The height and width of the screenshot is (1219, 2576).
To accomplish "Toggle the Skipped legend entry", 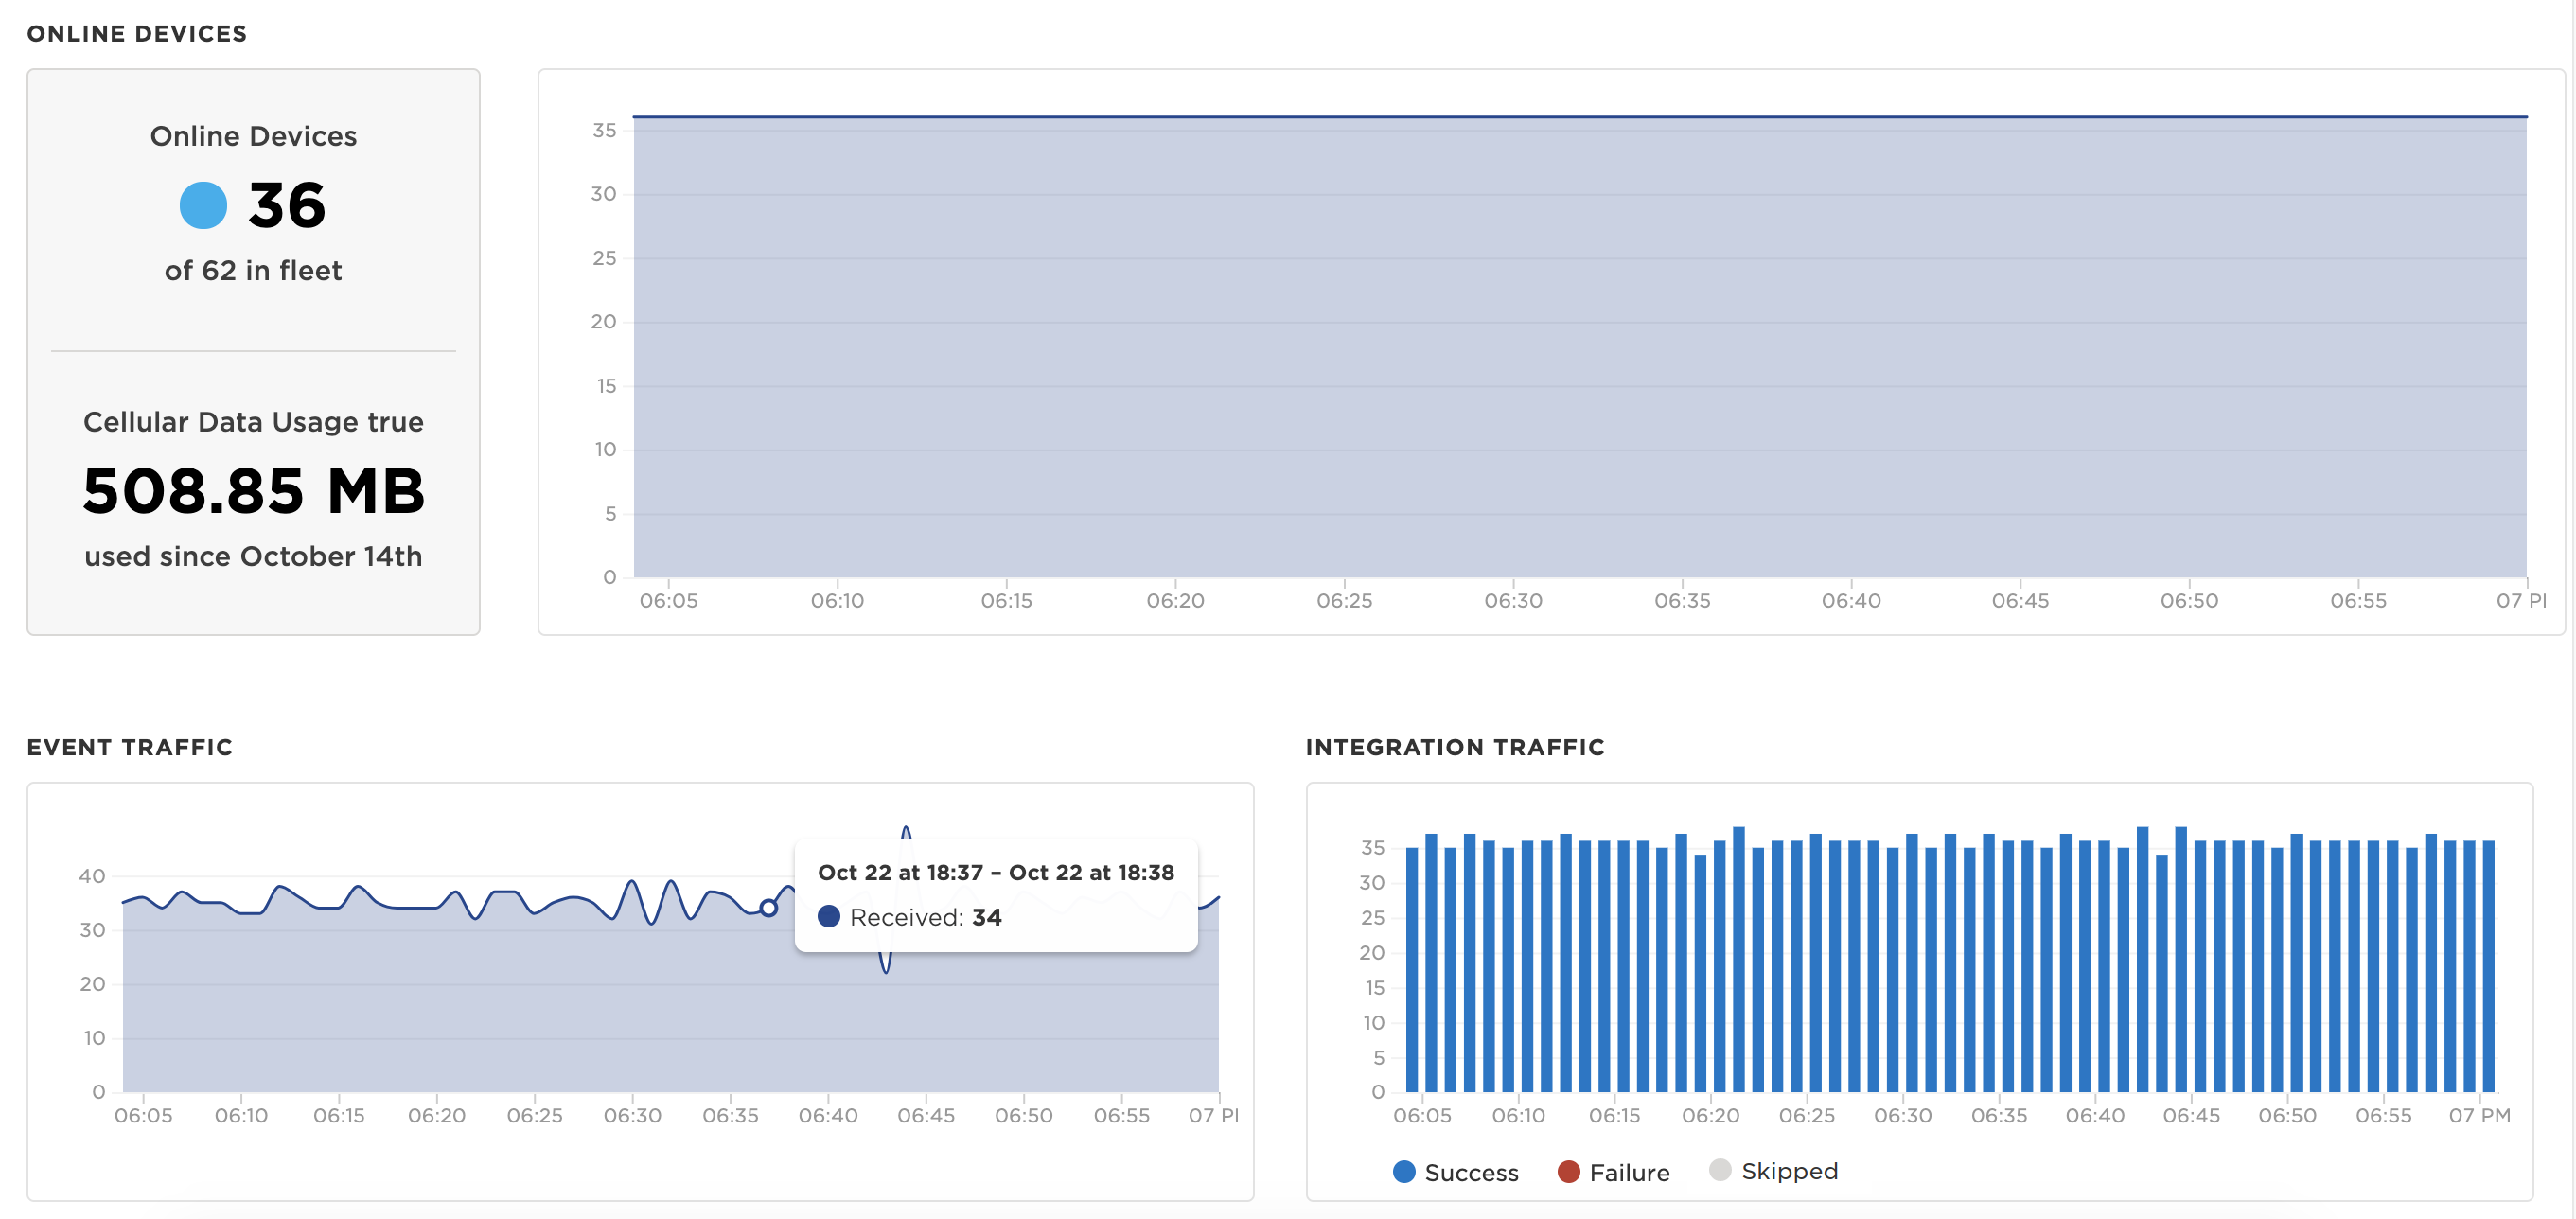I will [1773, 1171].
